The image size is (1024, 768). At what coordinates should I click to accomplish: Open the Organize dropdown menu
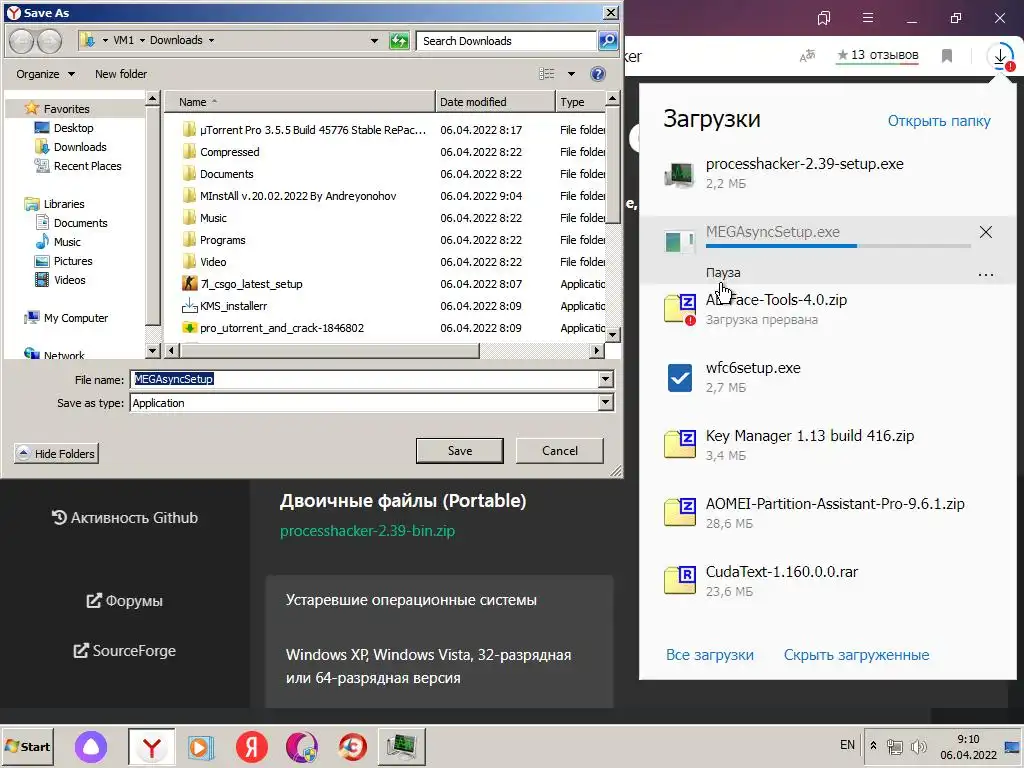(x=45, y=74)
